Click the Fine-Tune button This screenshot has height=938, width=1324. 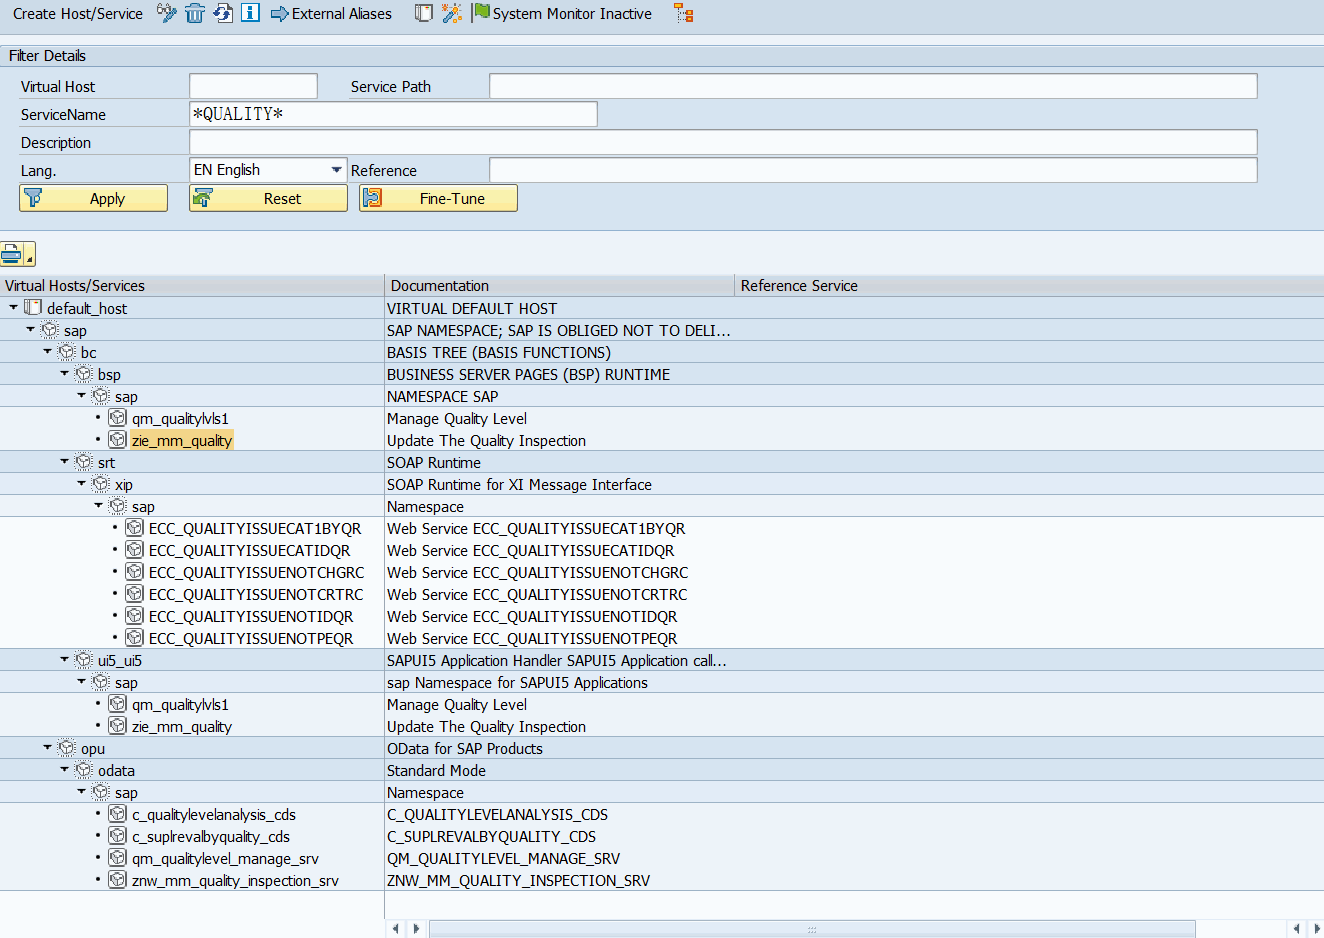[438, 198]
